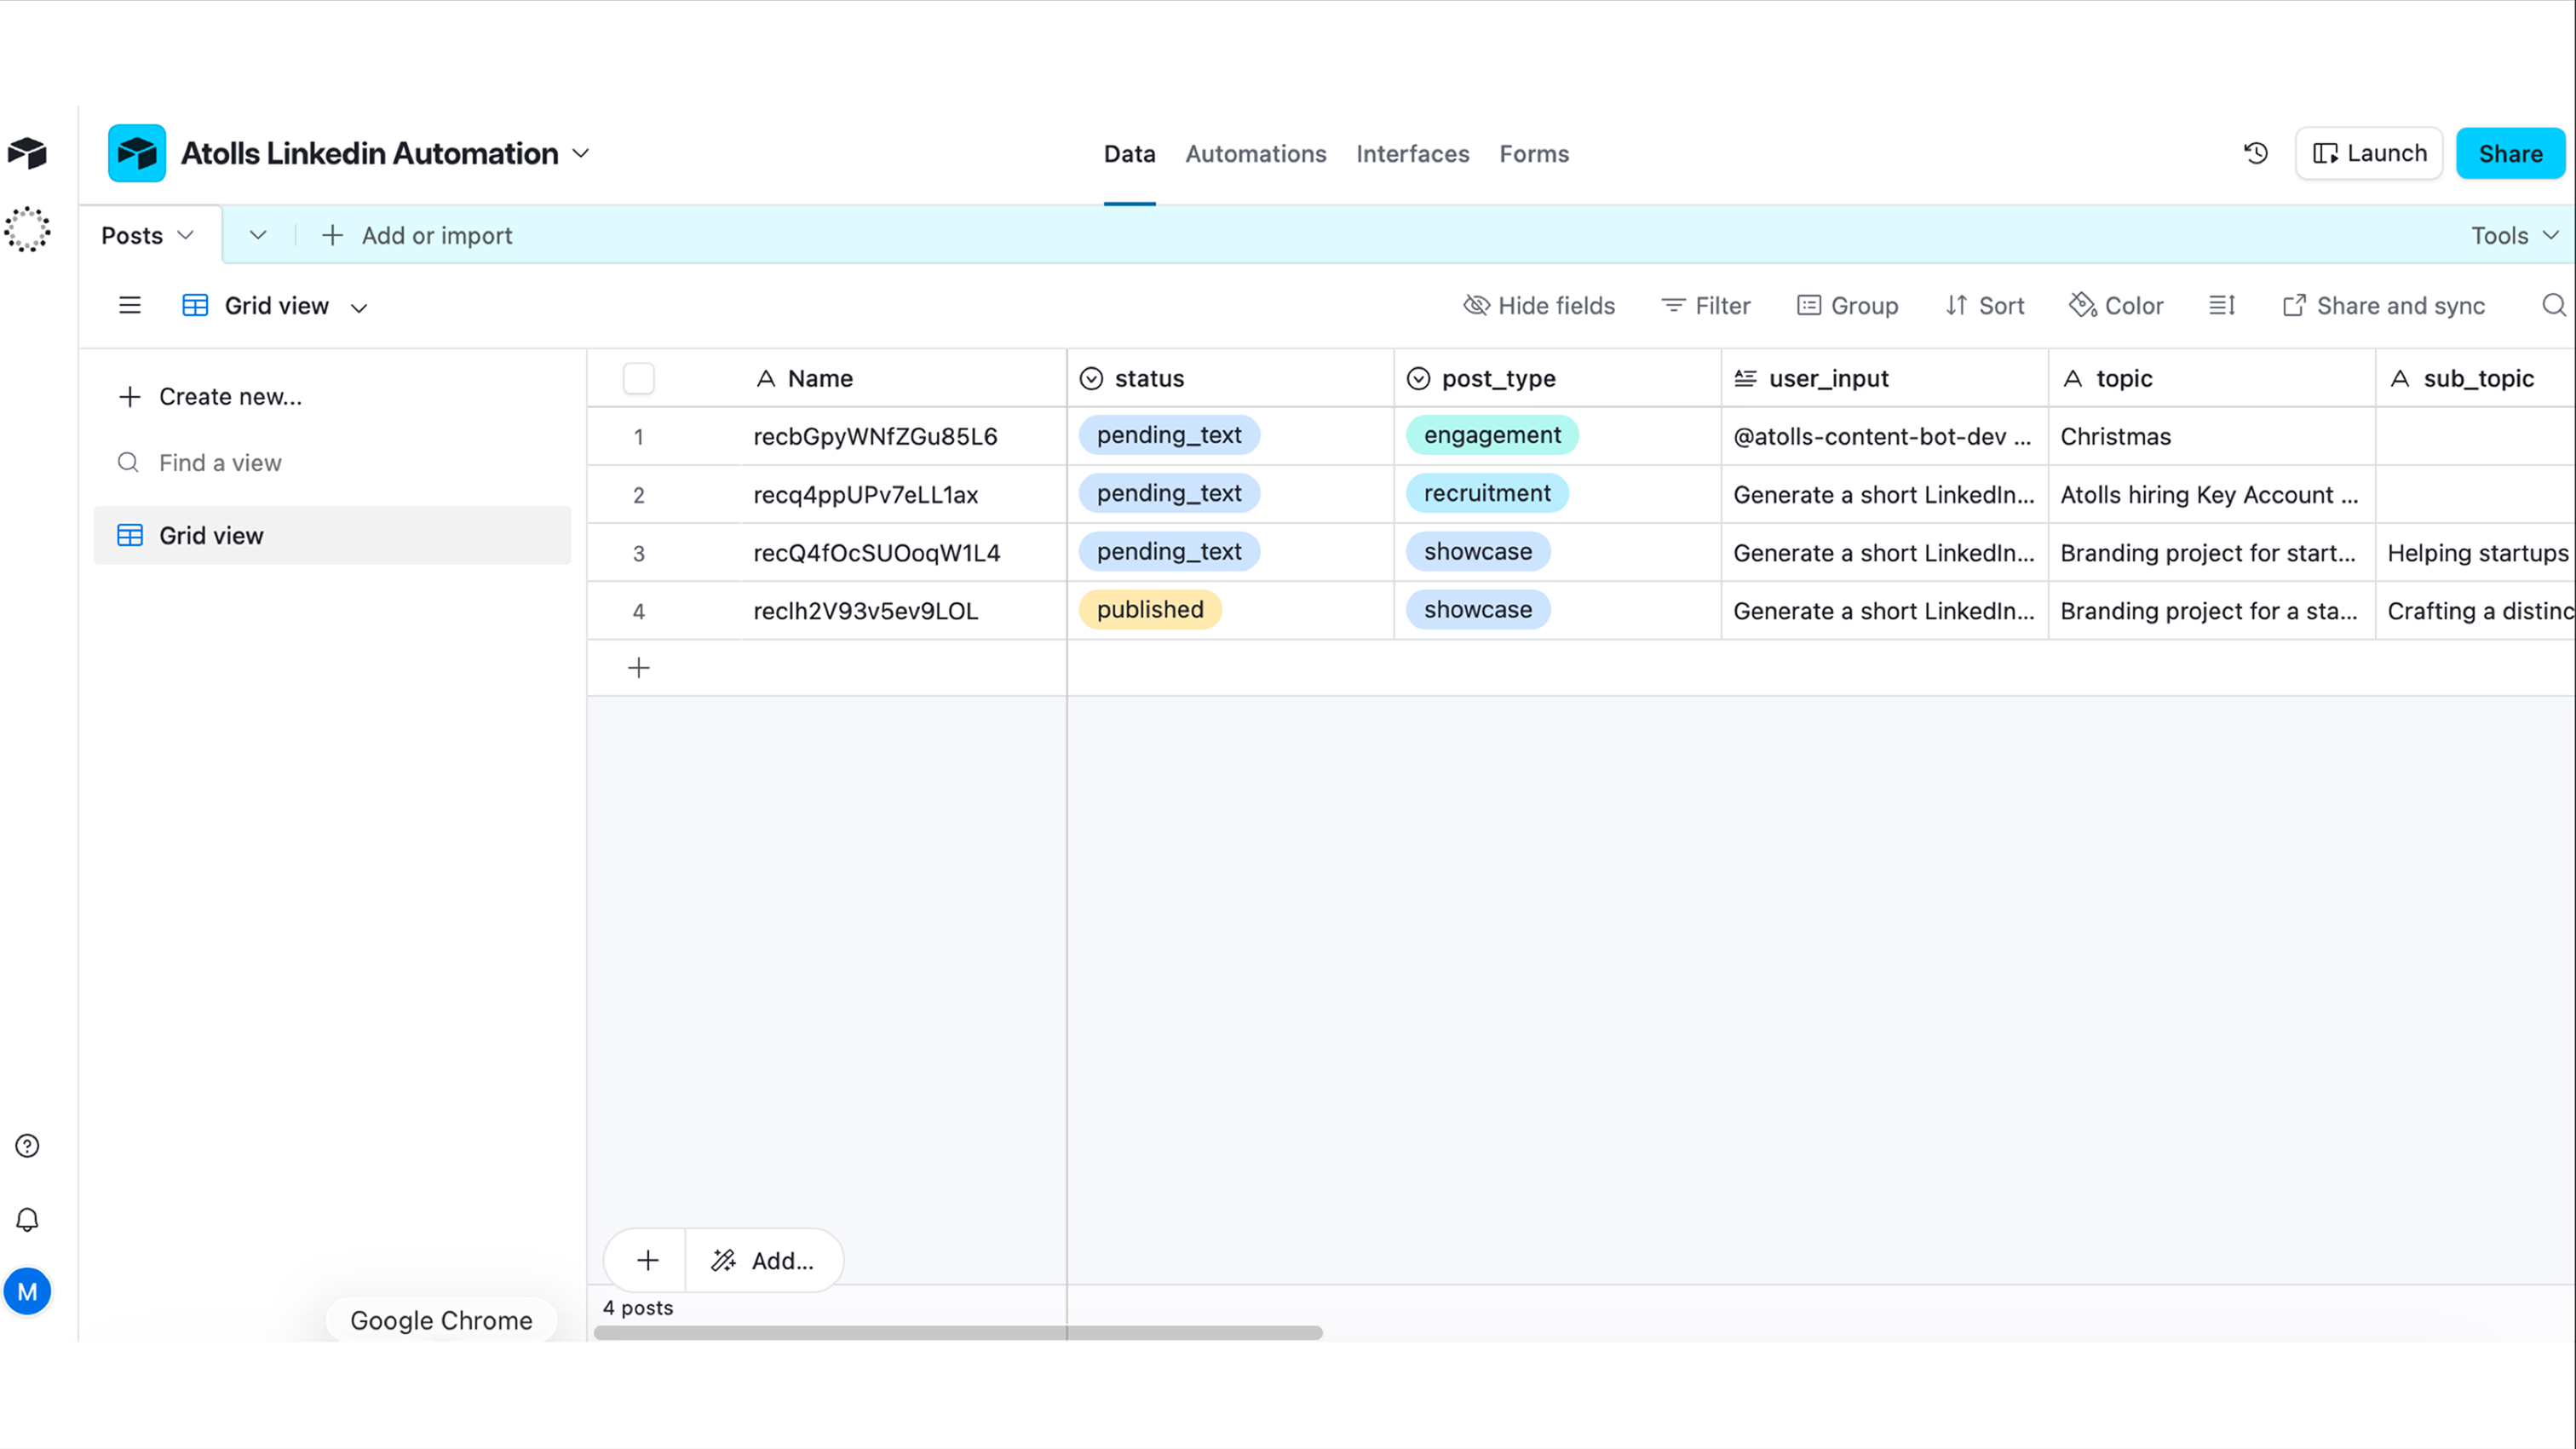
Task: Click the Share button
Action: click(x=2510, y=153)
